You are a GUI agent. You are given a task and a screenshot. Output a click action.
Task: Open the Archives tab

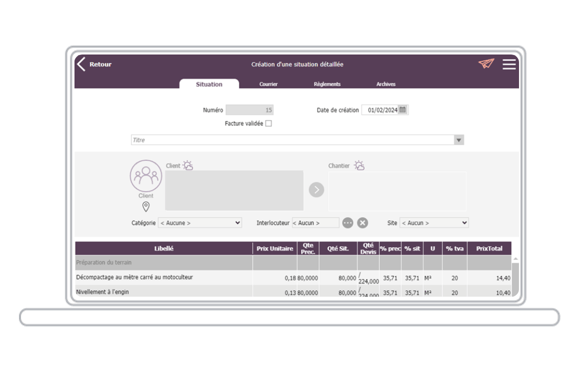[x=386, y=84]
